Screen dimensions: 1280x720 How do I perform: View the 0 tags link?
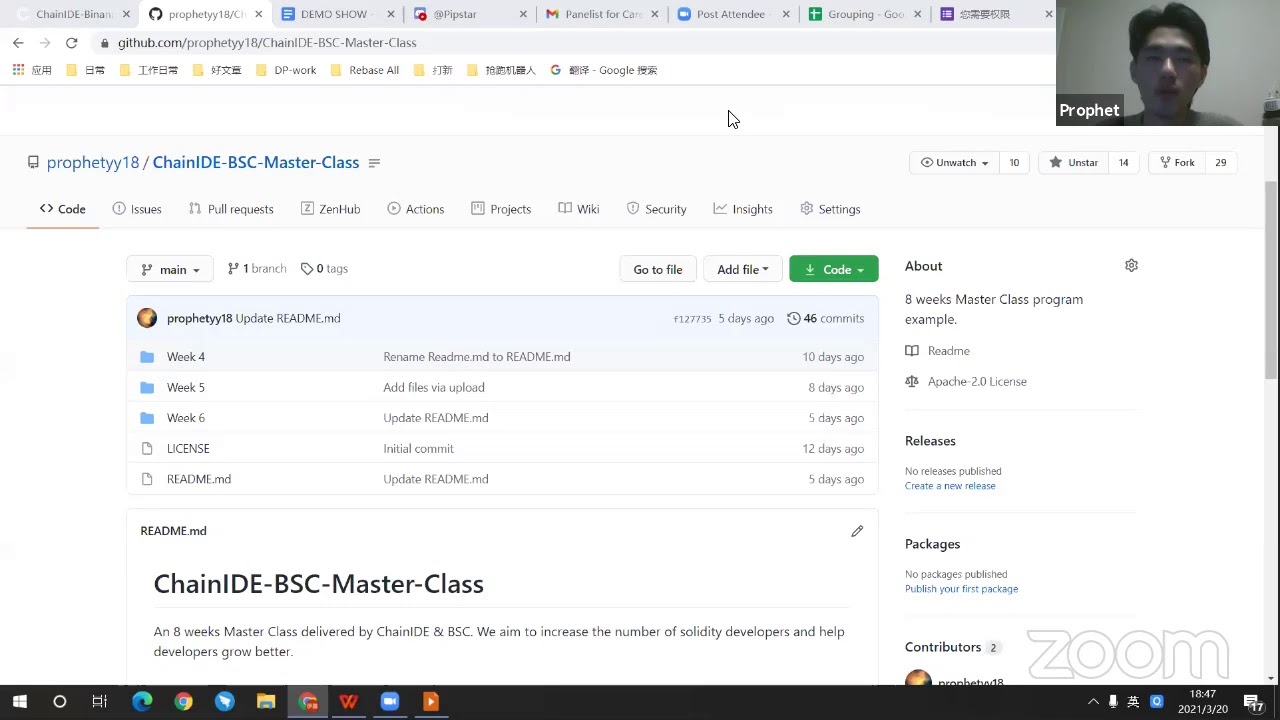325,269
